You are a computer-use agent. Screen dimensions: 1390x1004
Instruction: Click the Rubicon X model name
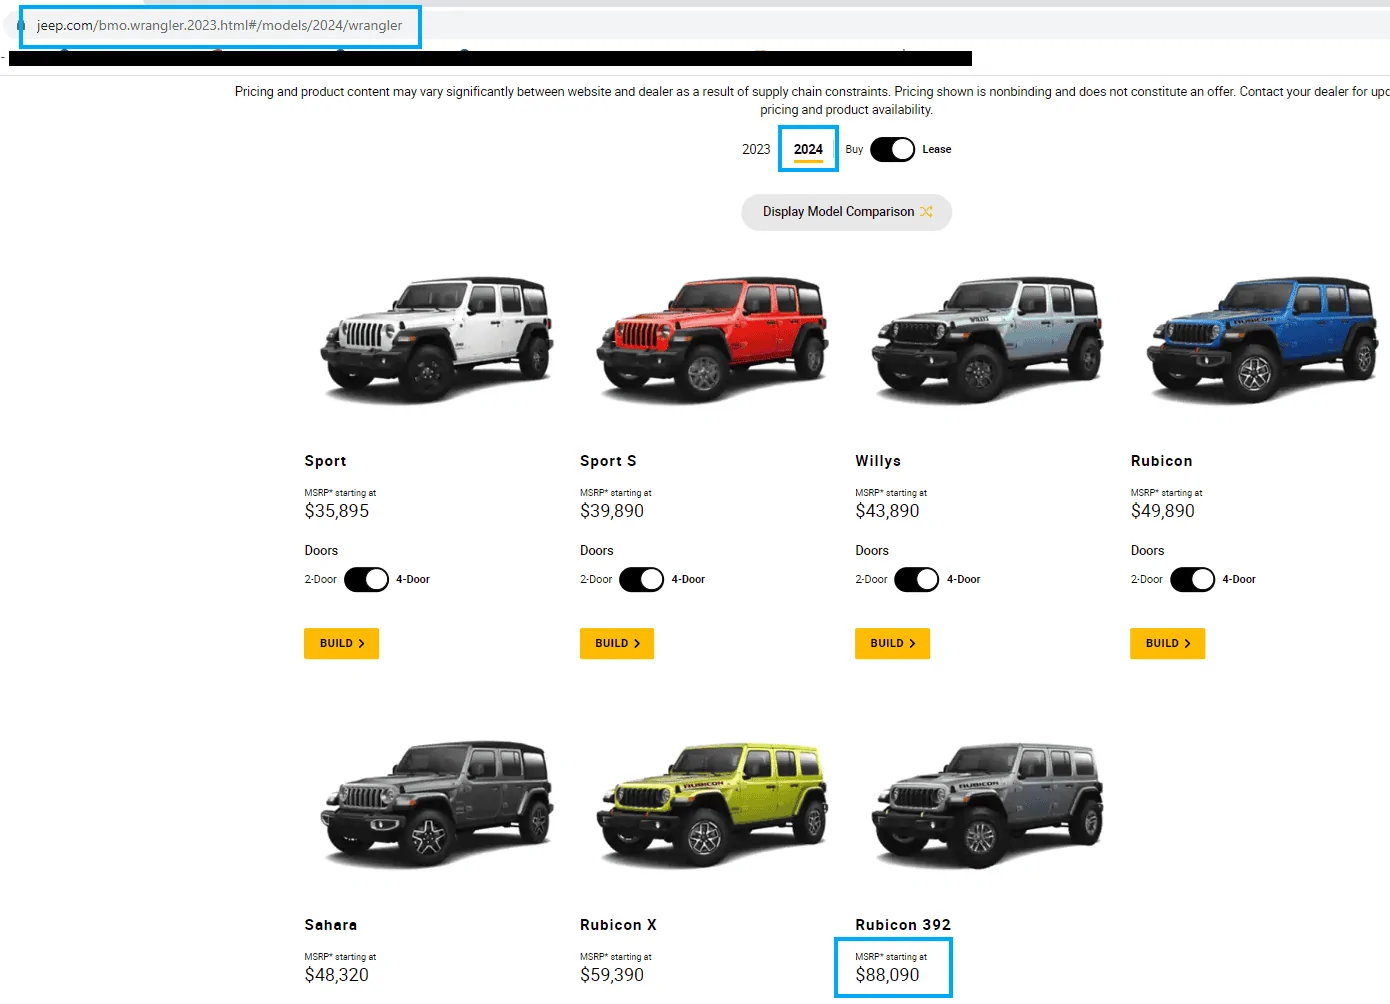click(618, 925)
